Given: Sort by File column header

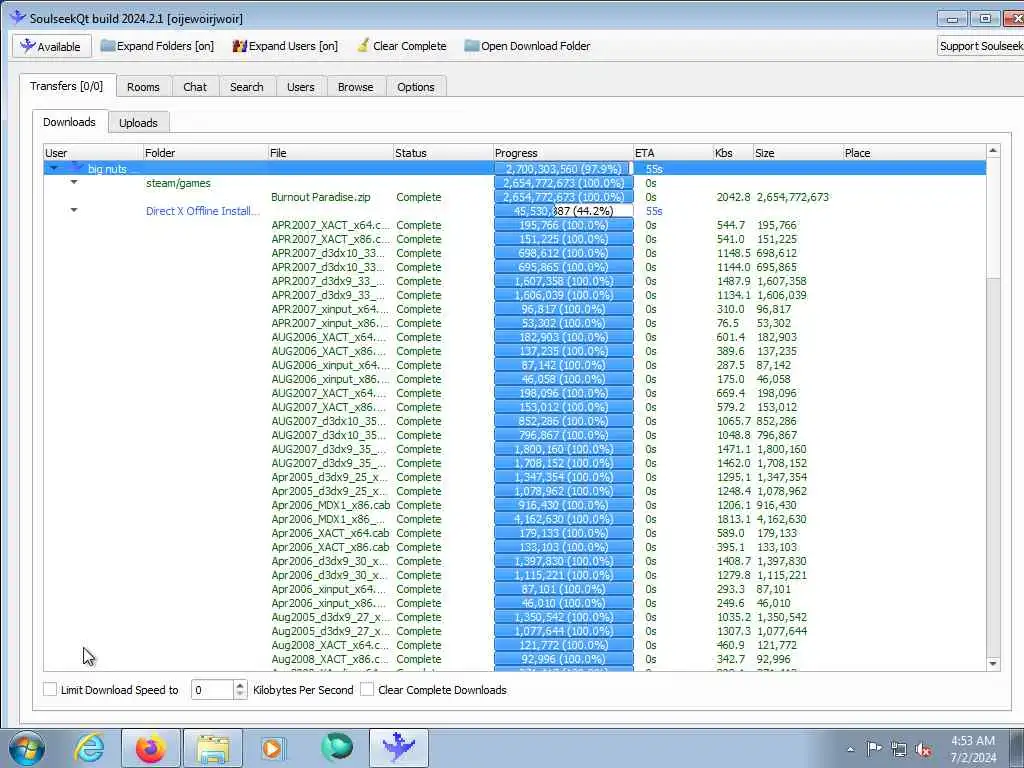Looking at the screenshot, I should [x=330, y=153].
